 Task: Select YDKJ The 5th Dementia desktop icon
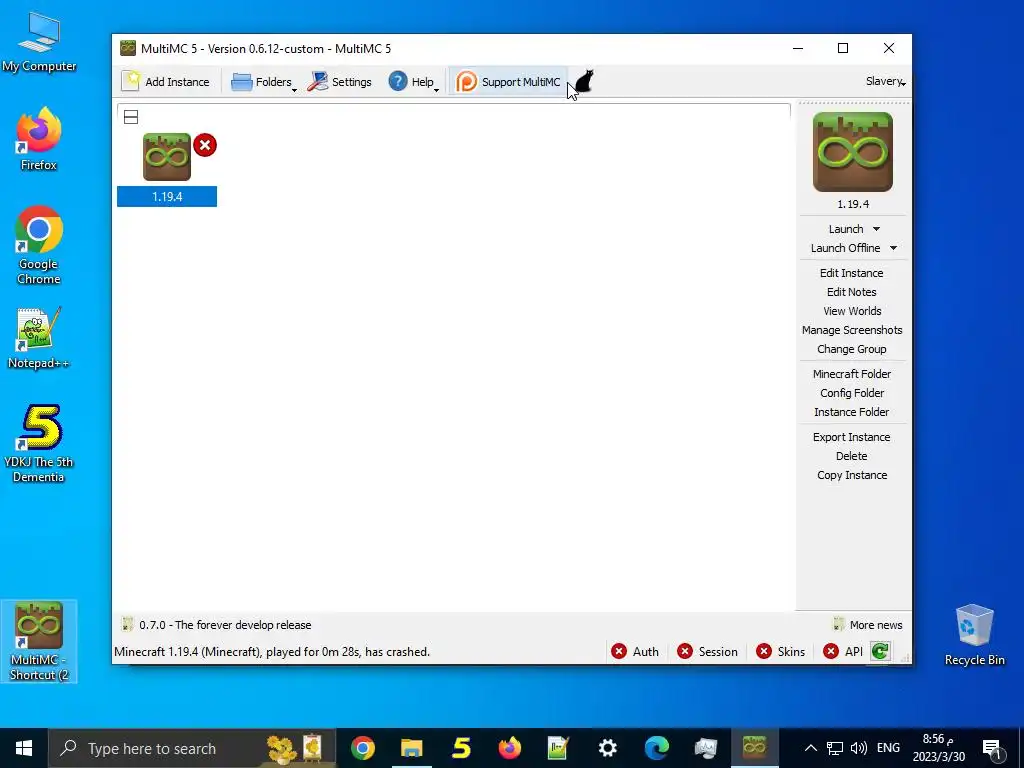click(x=39, y=443)
